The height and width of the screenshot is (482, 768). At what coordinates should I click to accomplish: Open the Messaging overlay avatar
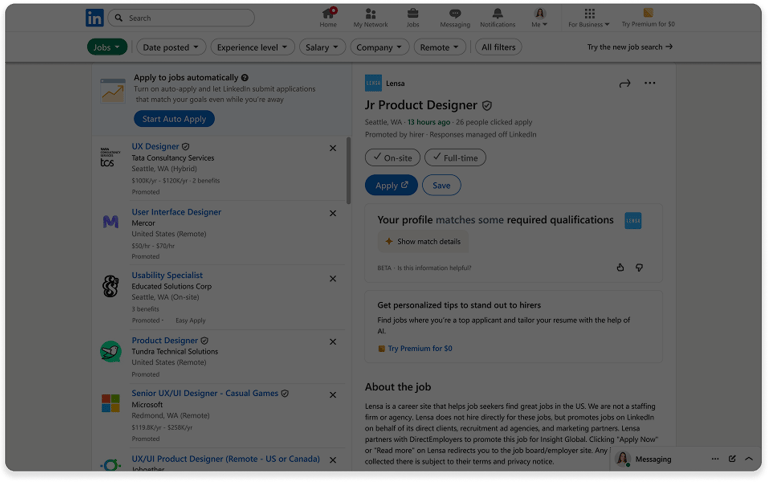[x=622, y=459]
